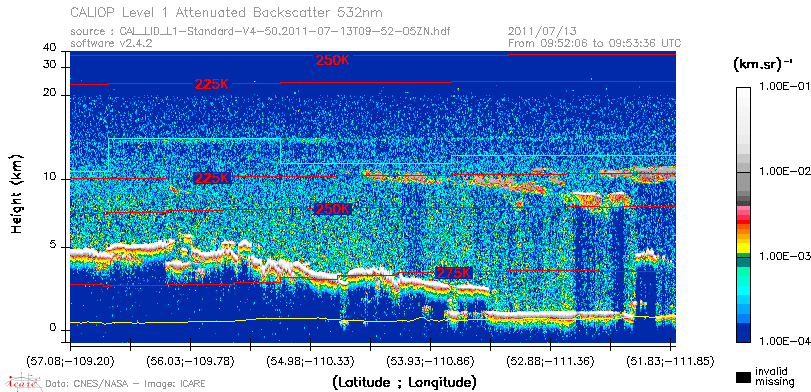The image size is (811, 392).
Task: Click the ICARE logo
Action: click(x=23, y=383)
